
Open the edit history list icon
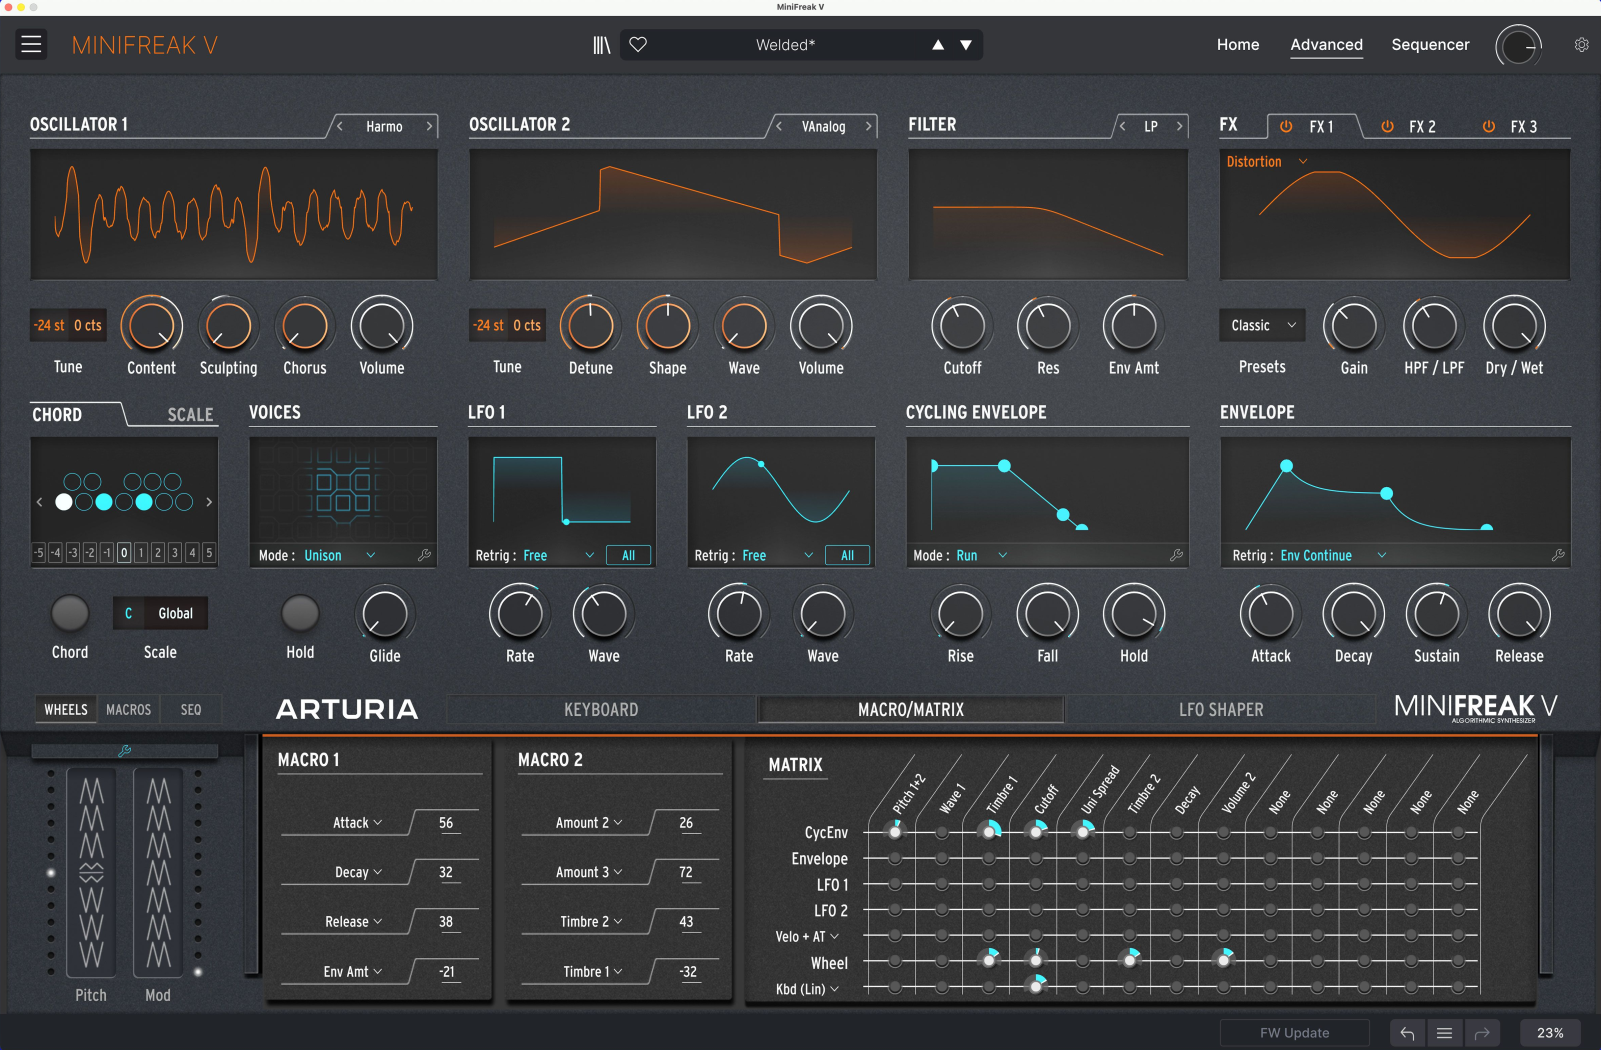tap(1444, 1033)
